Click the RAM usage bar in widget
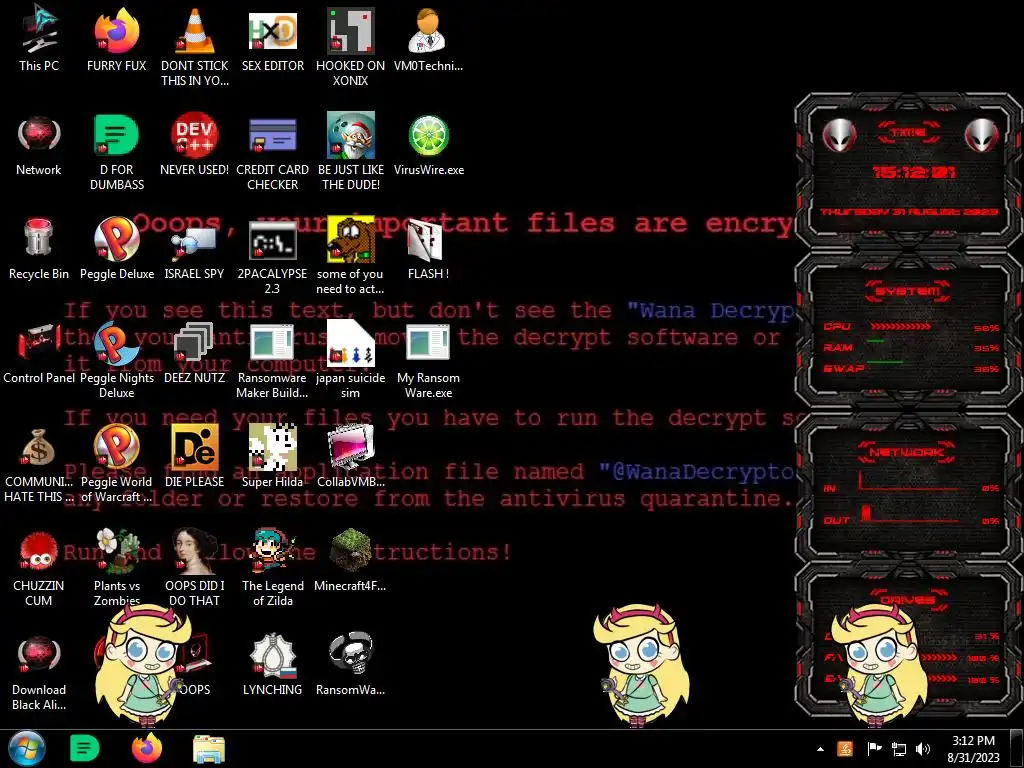Viewport: 1024px width, 768px height. point(876,341)
